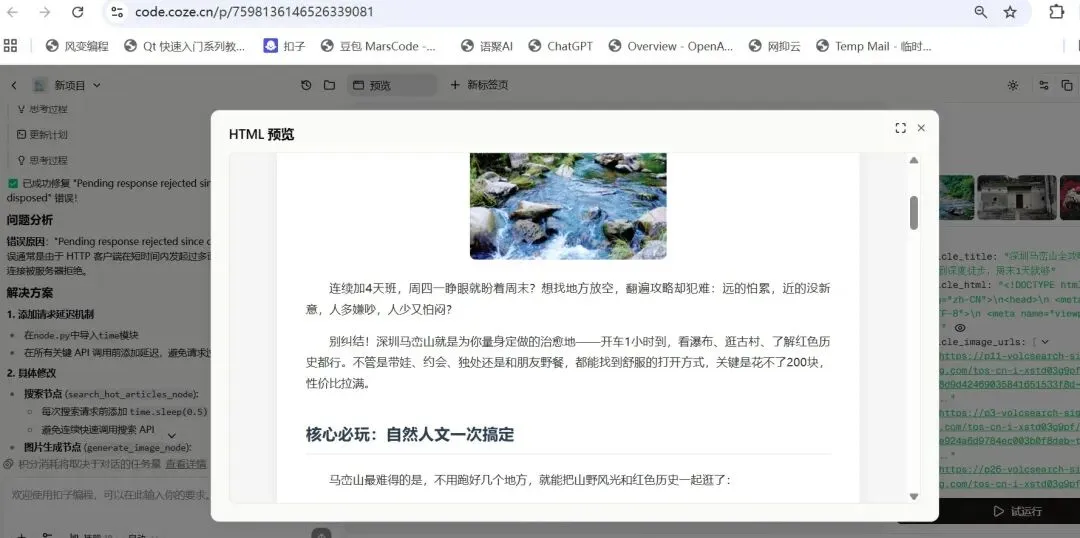Click the chat input box 欢迎使用扣子编程
Image resolution: width=1080 pixels, height=538 pixels.
(110, 495)
